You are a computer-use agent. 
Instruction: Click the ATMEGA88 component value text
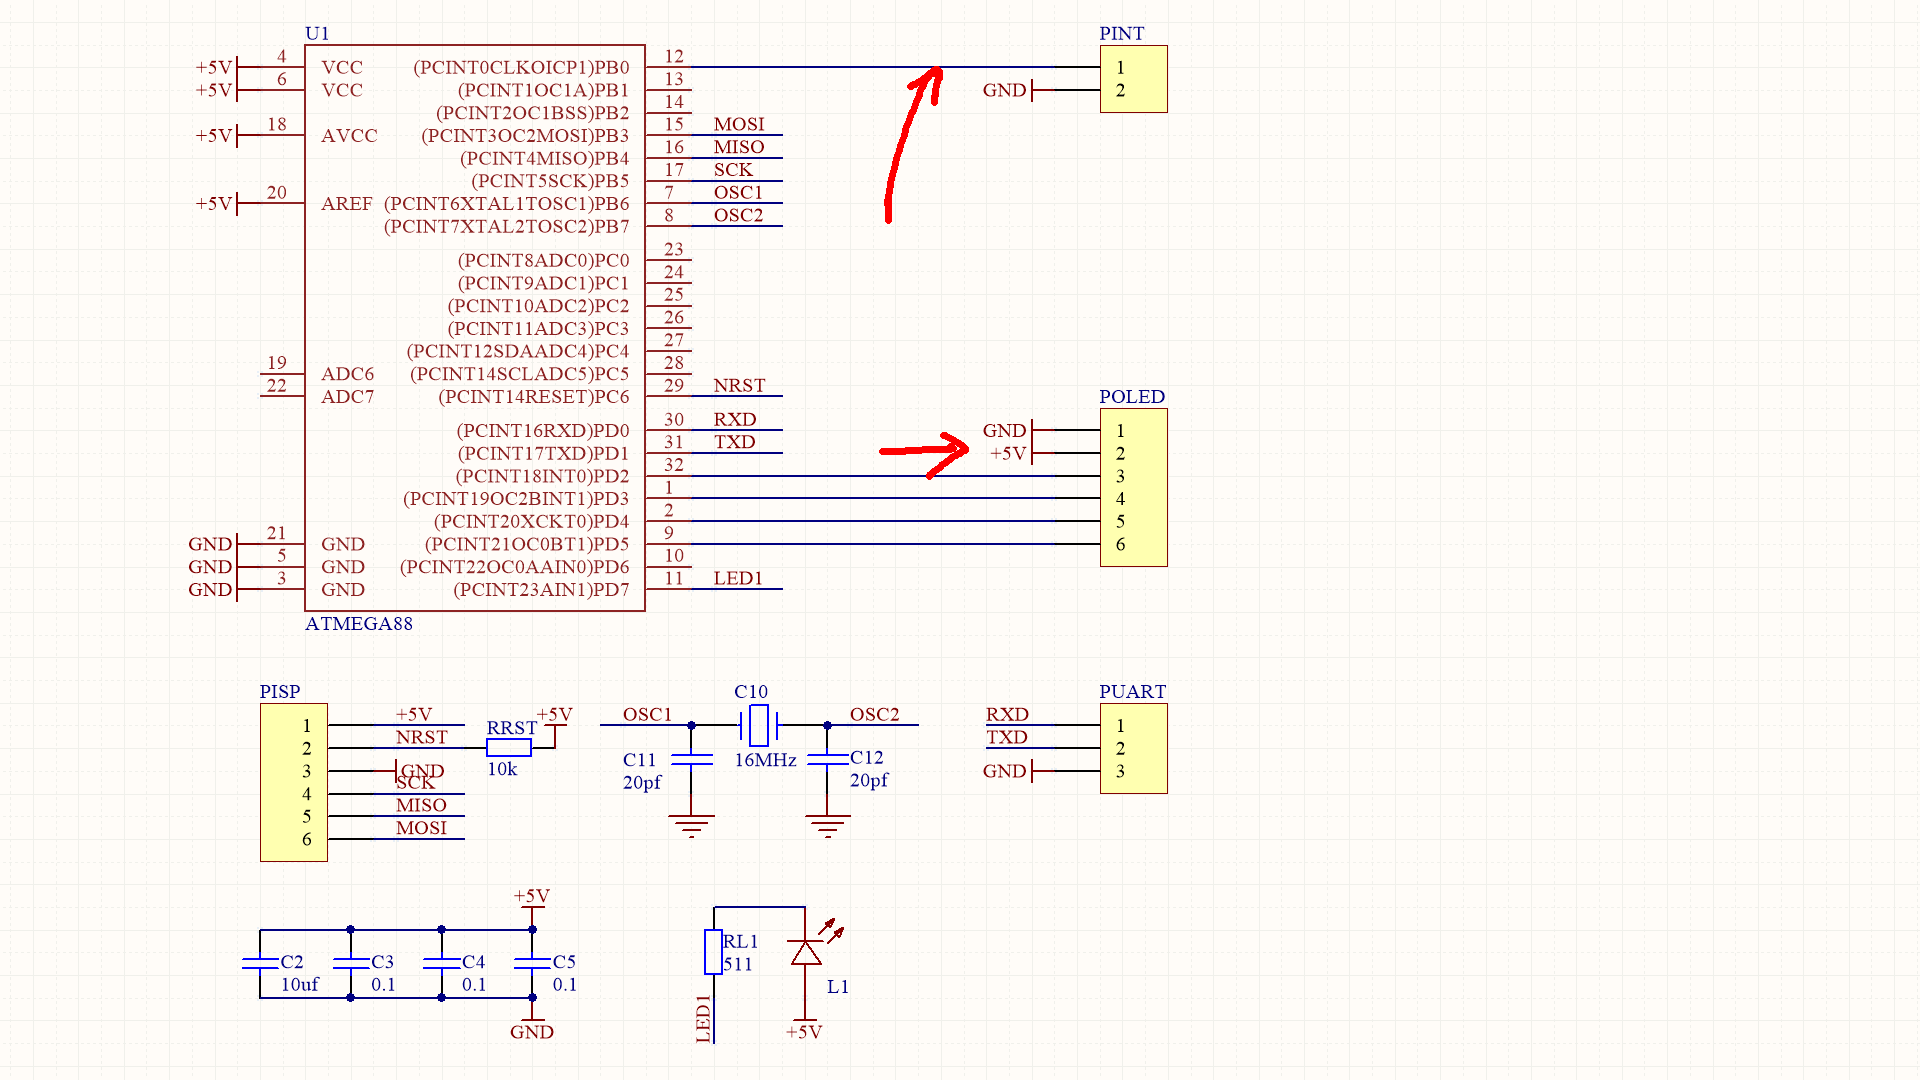coord(359,623)
